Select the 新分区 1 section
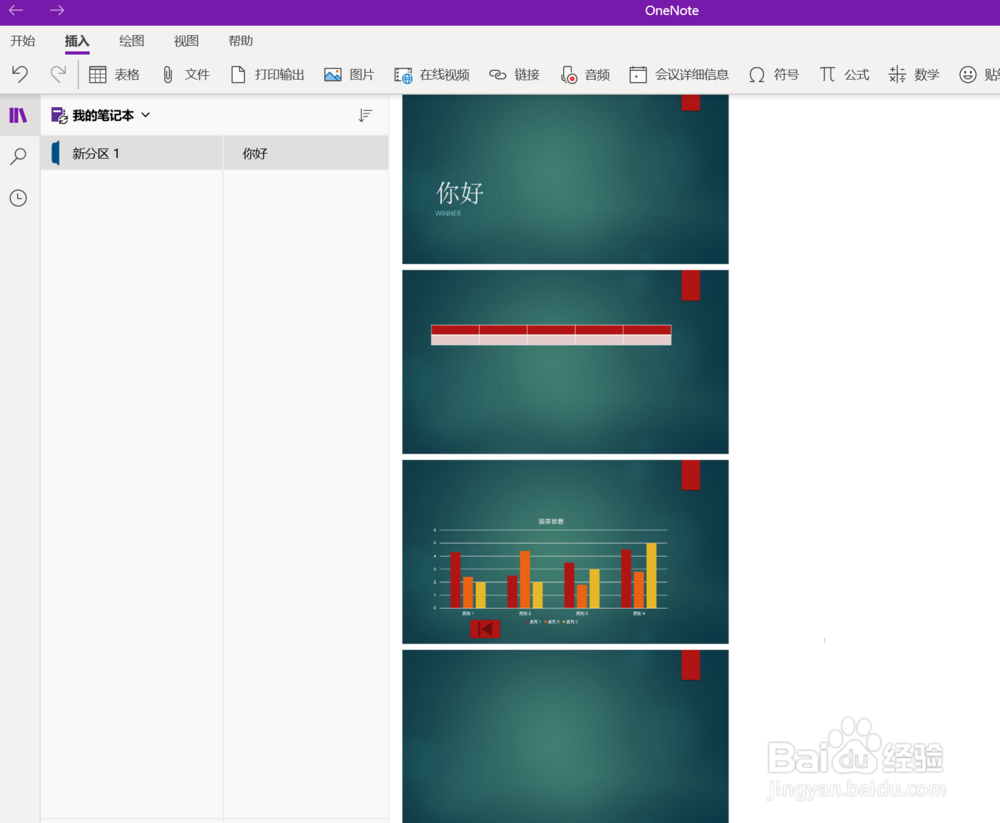This screenshot has height=823, width=1000. 132,153
